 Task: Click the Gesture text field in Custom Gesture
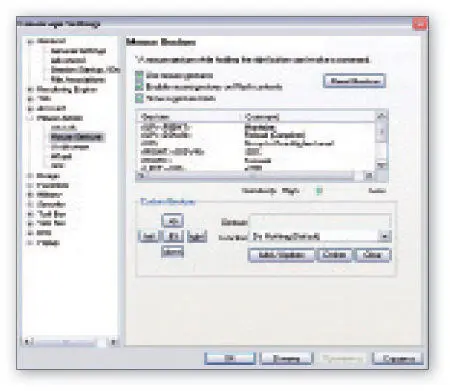click(x=320, y=221)
